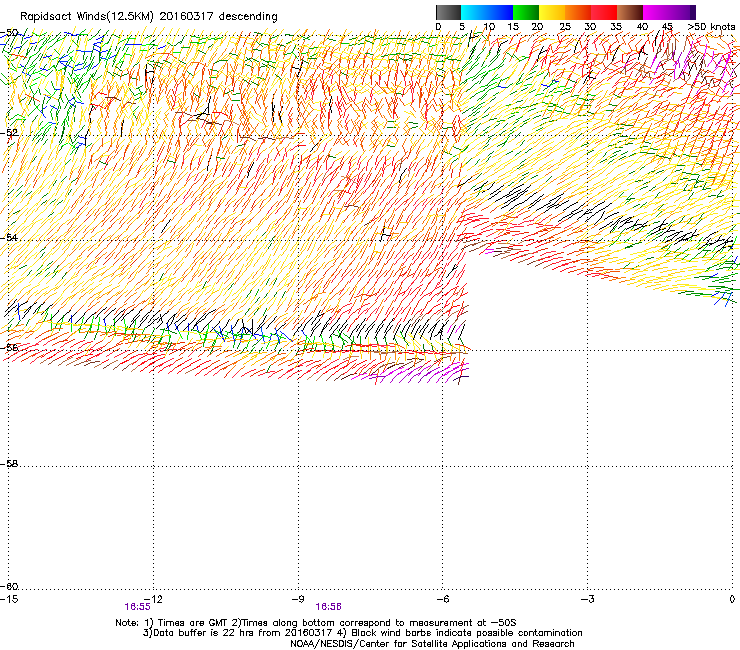
Task: Click the purple time stamp '18:55'
Action: tap(137, 607)
